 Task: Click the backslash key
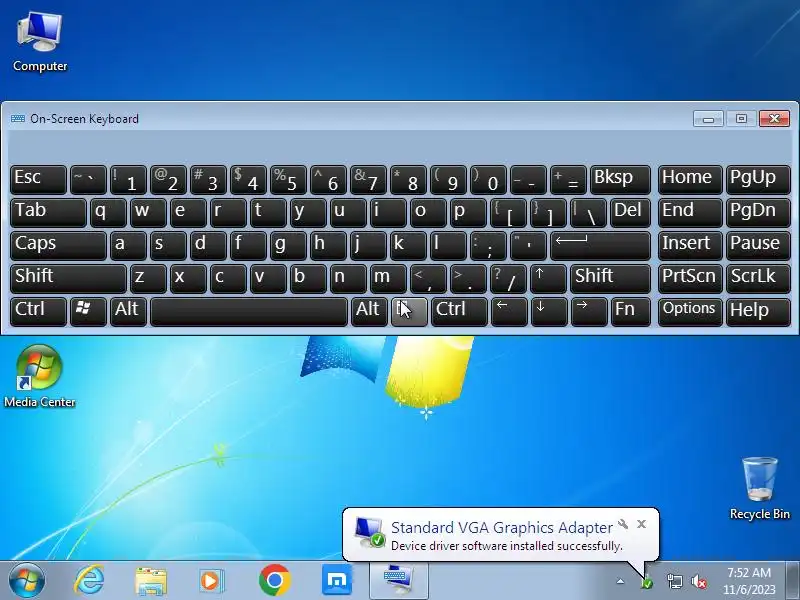589,213
